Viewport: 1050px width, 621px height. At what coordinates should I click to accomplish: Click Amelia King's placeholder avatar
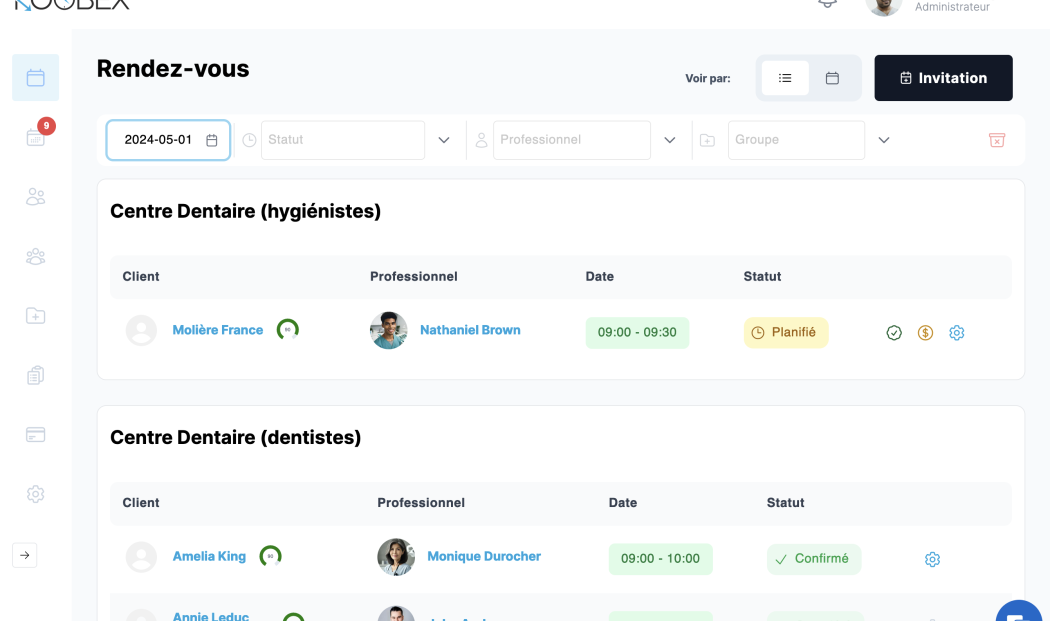(141, 557)
